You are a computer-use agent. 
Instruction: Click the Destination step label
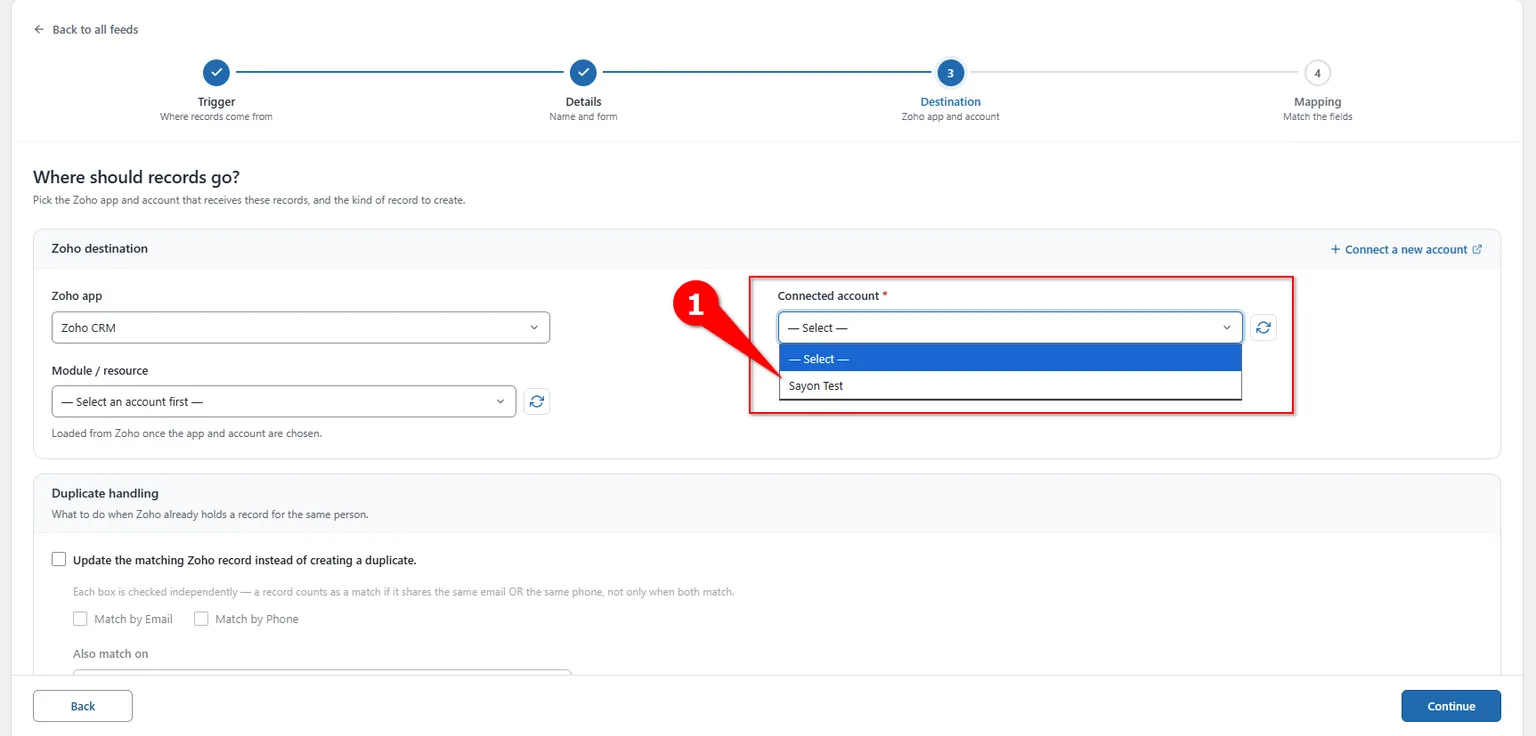pyautogui.click(x=950, y=102)
